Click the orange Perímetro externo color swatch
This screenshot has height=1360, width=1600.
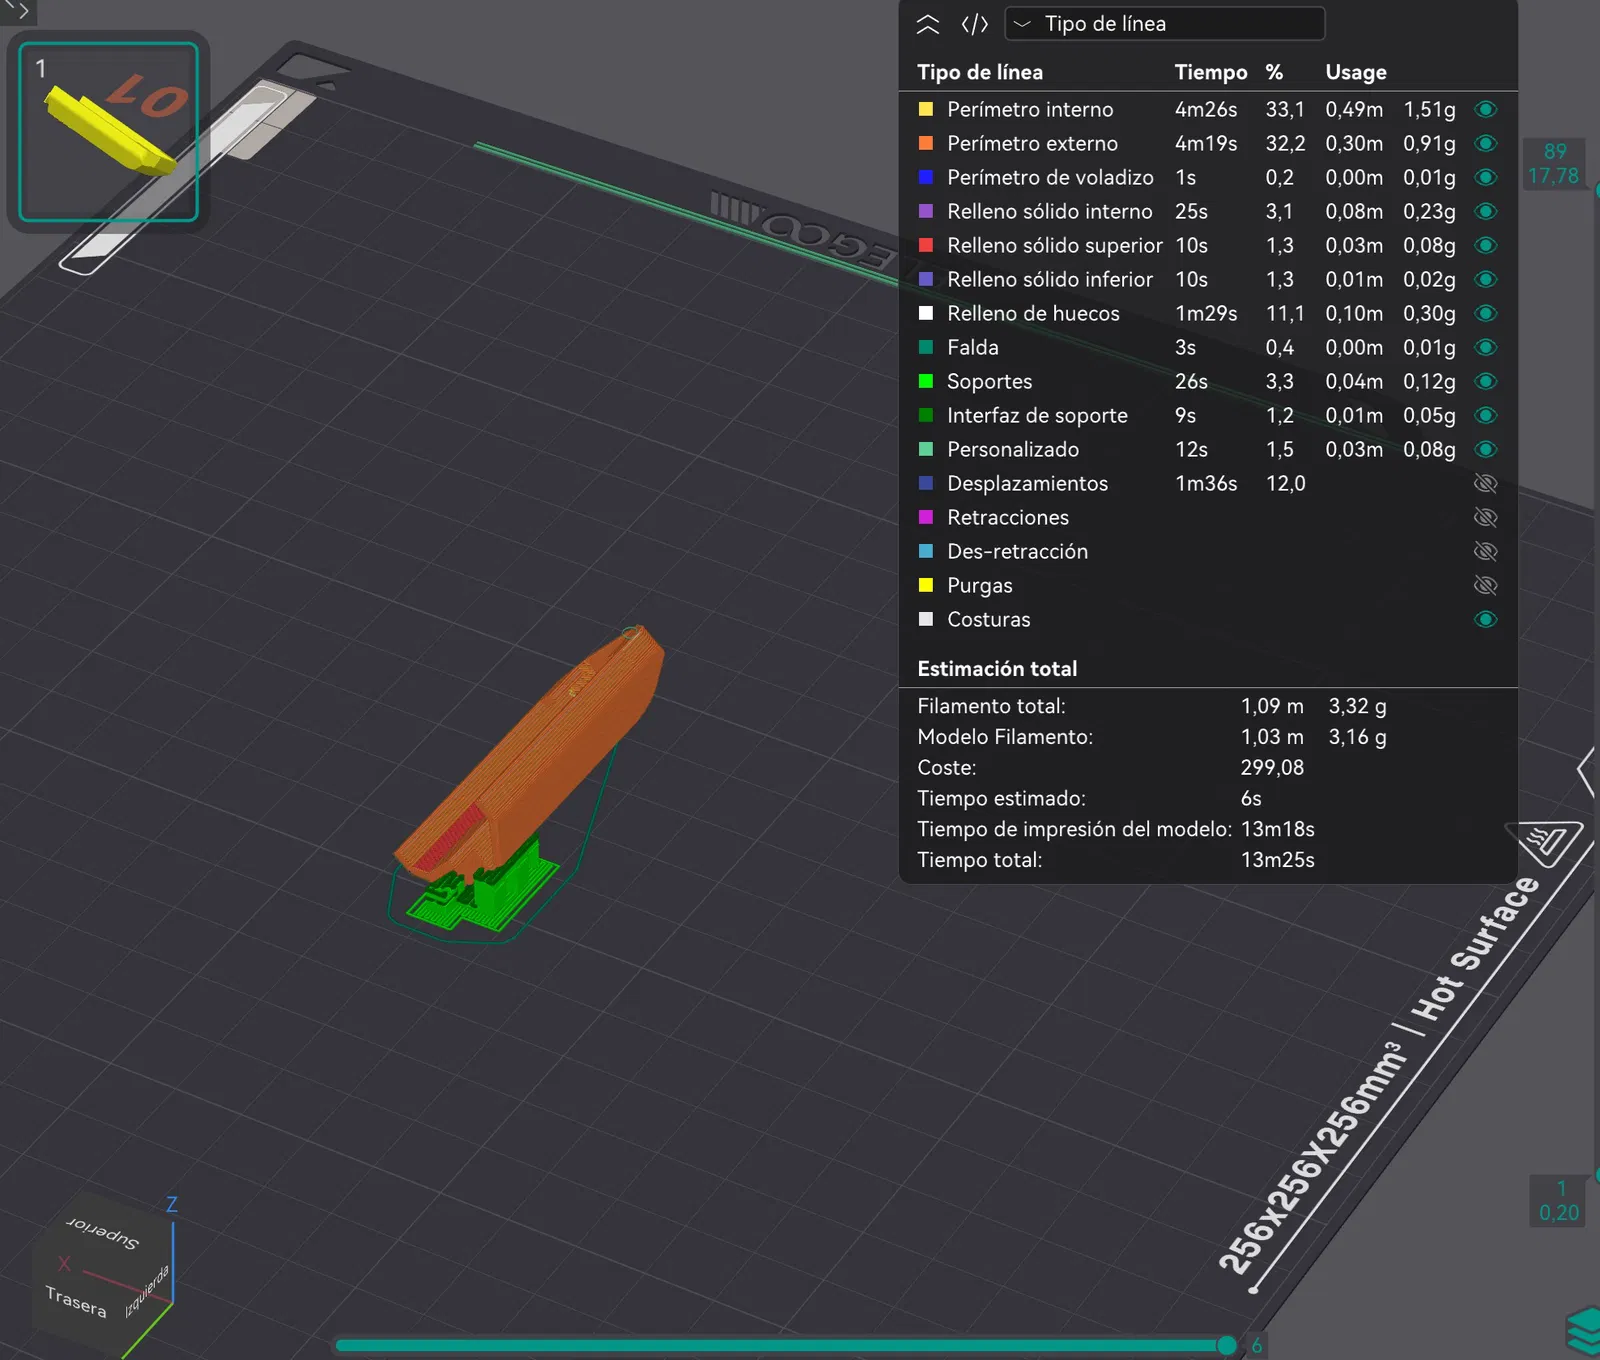pos(926,143)
